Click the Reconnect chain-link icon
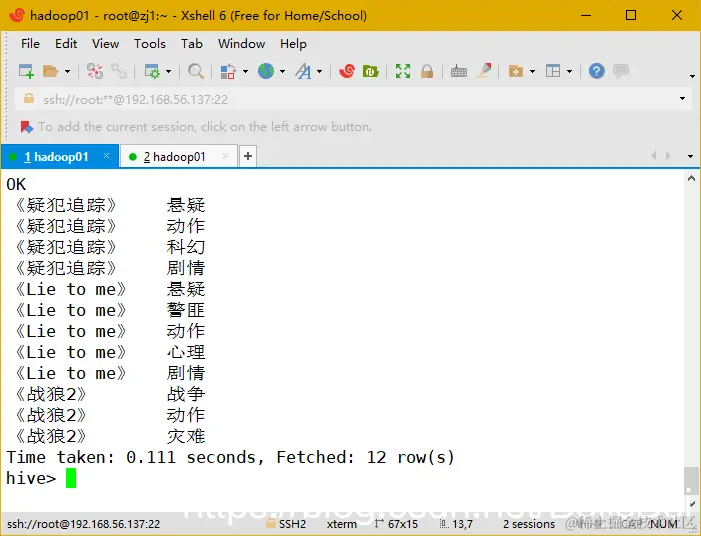701x536 pixels. [x=119, y=71]
